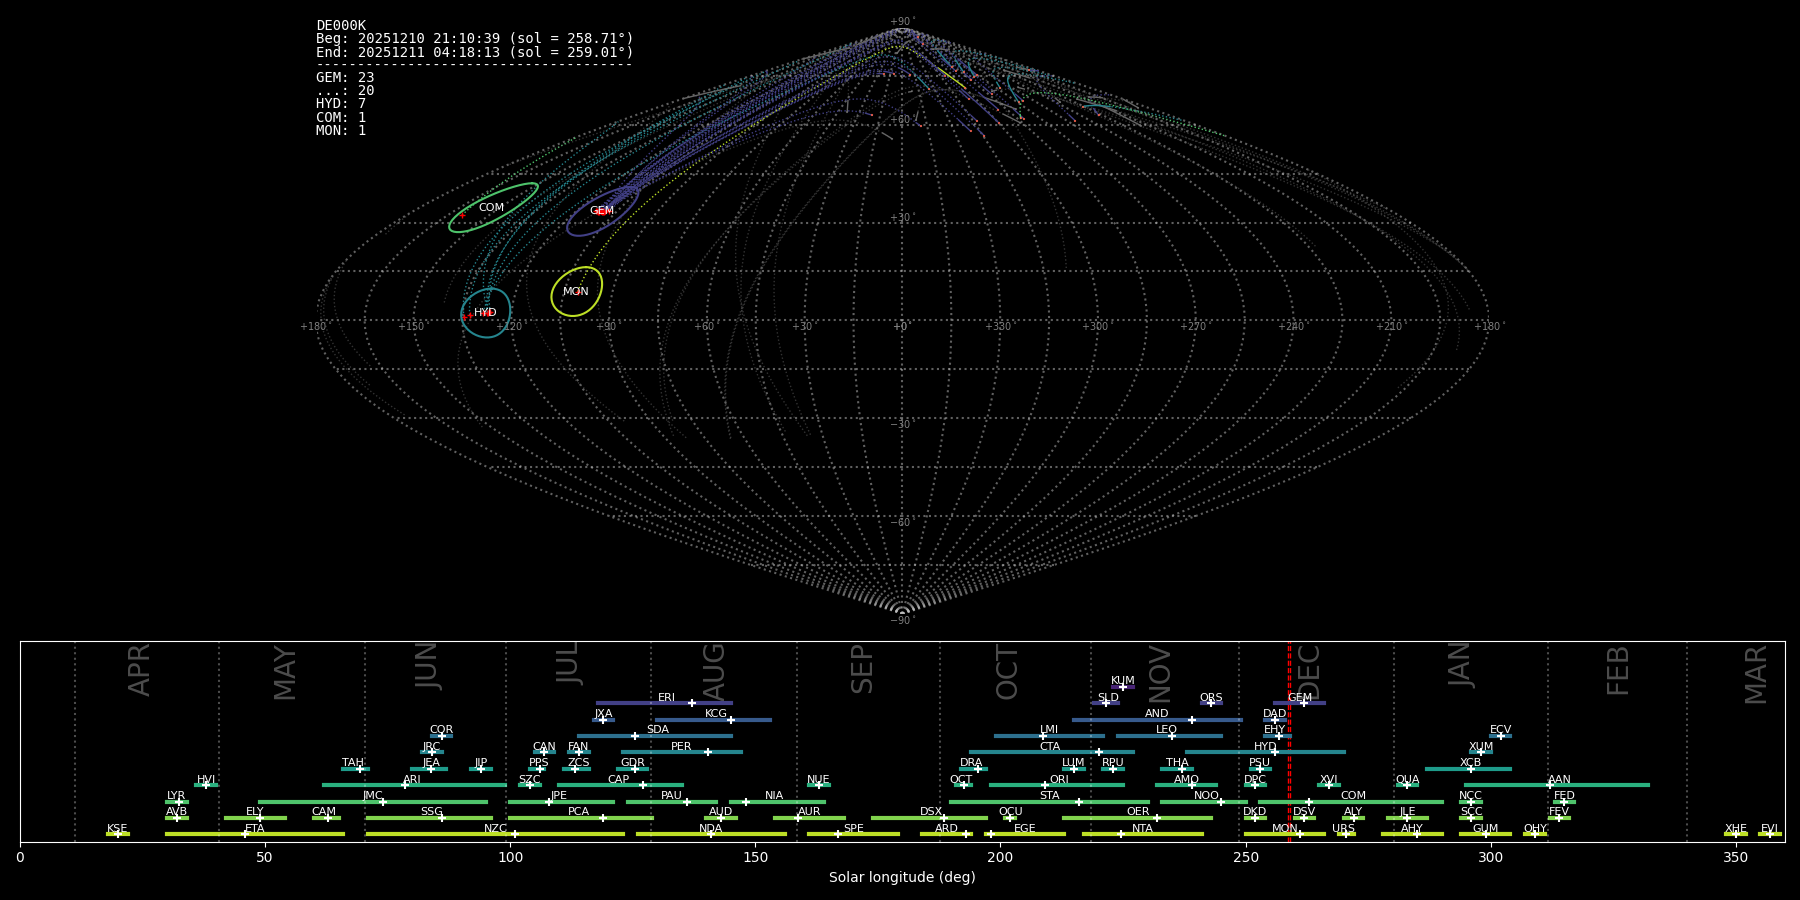The height and width of the screenshot is (900, 1800).
Task: Click the STA shower activity bar
Action: tap(1049, 802)
